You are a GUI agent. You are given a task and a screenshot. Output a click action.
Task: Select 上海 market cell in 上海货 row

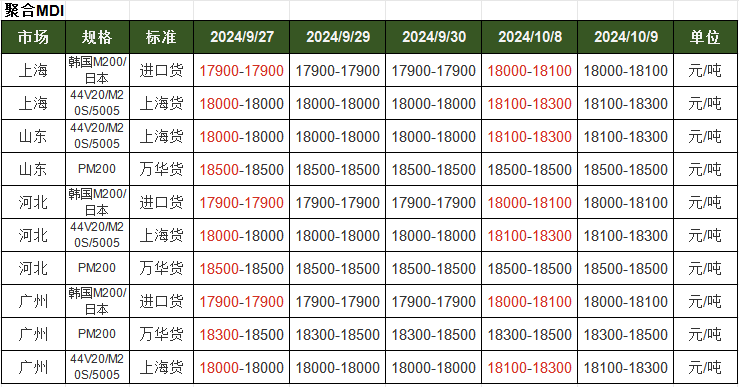pyautogui.click(x=33, y=103)
